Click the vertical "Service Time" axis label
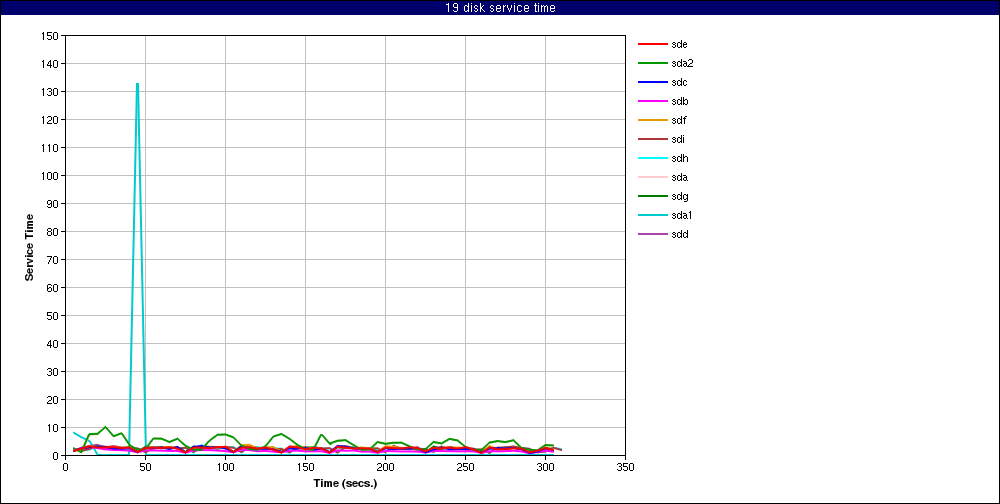This screenshot has width=1000, height=504. tap(30, 246)
